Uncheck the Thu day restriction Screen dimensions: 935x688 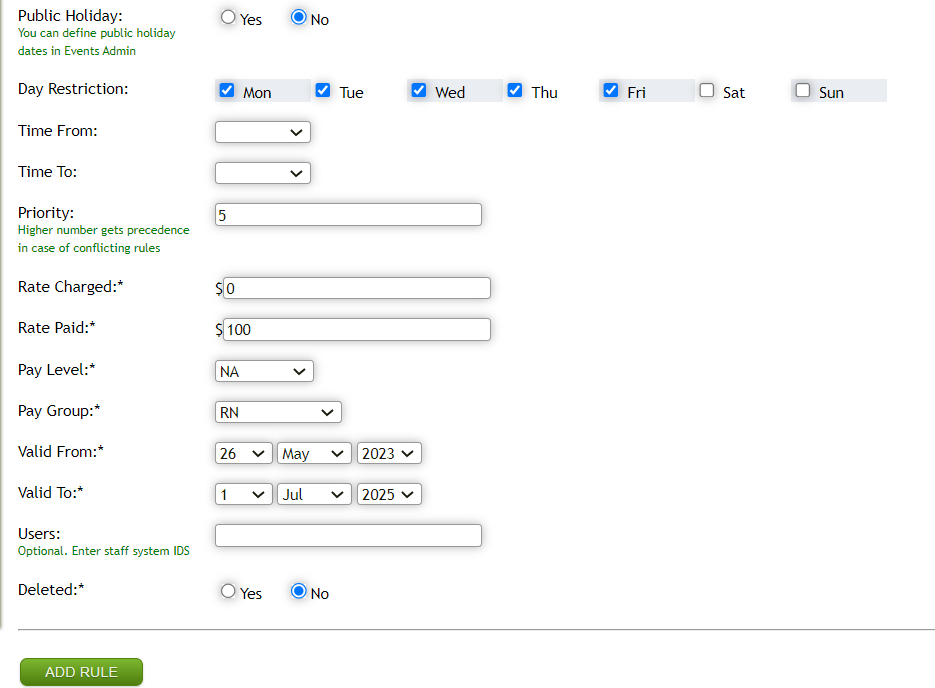[x=515, y=90]
